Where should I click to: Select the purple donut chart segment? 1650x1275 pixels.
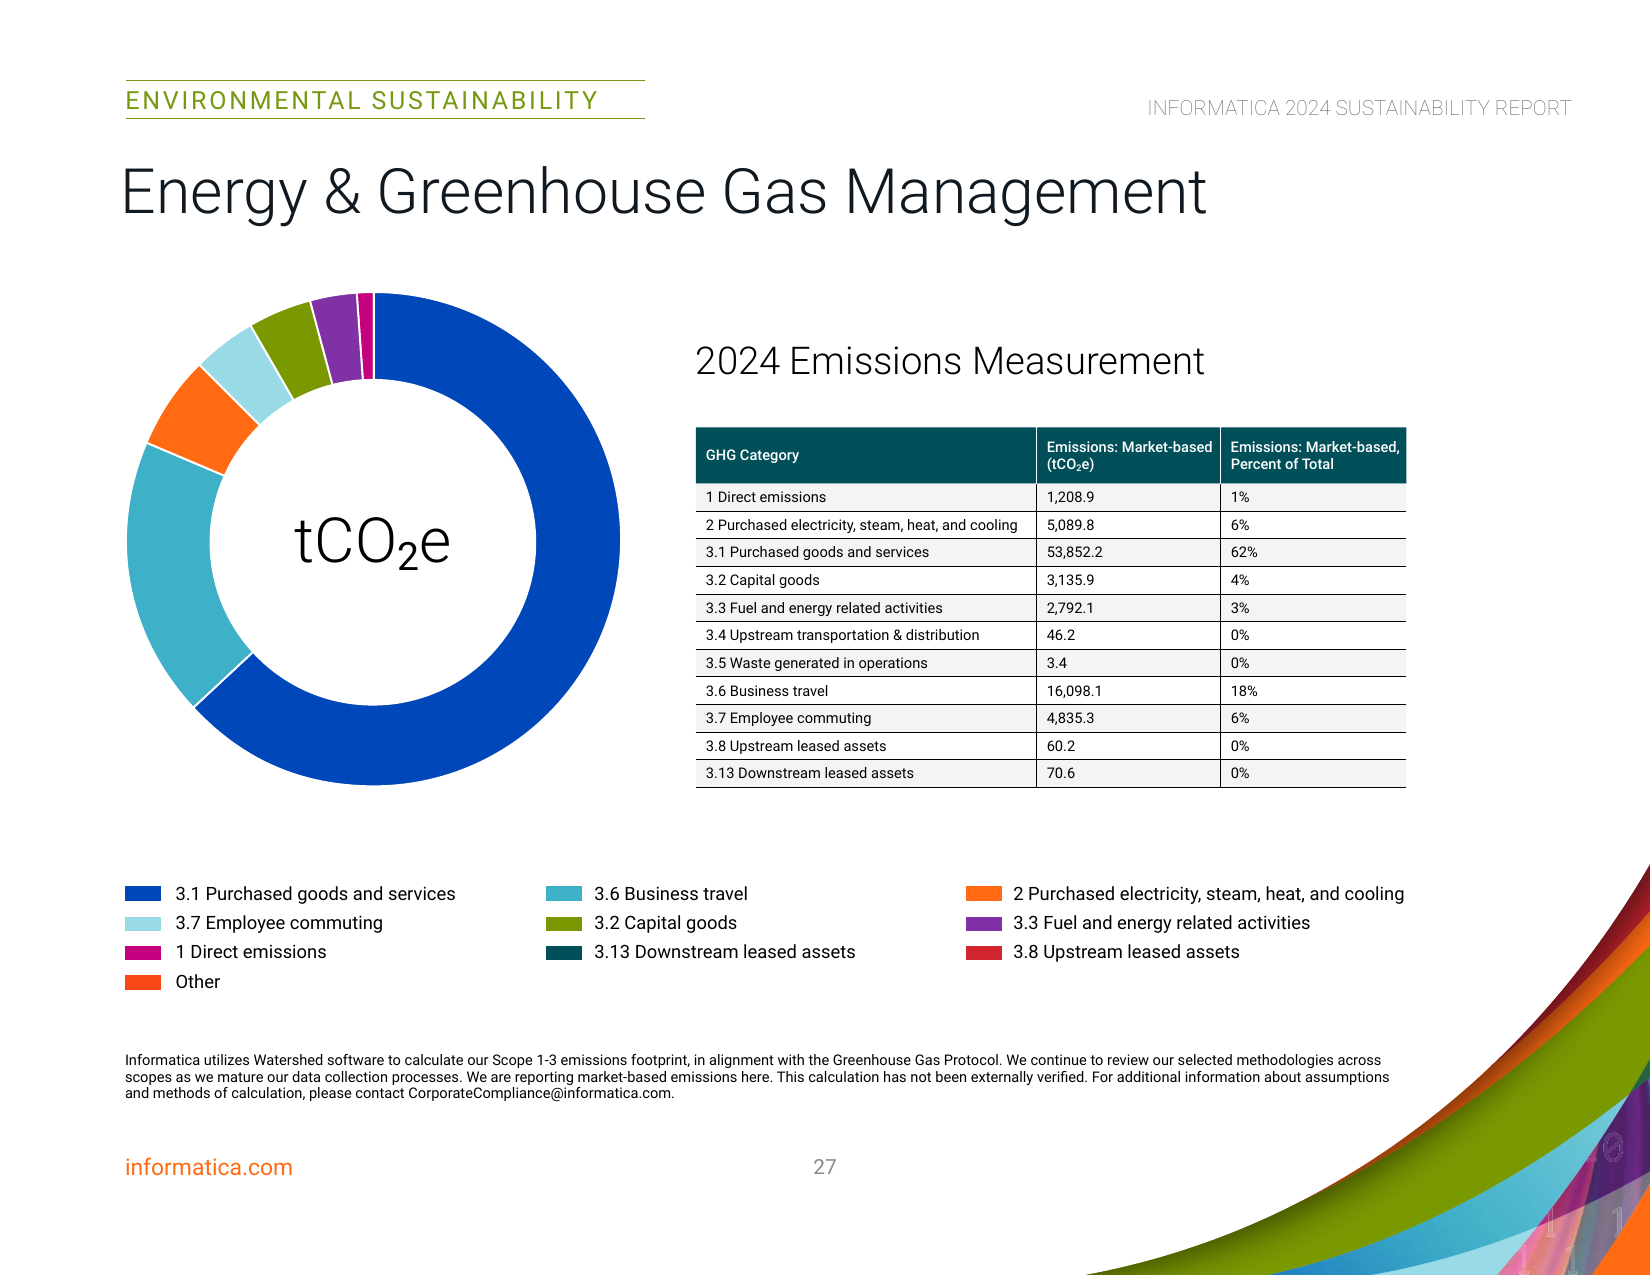pyautogui.click(x=338, y=339)
